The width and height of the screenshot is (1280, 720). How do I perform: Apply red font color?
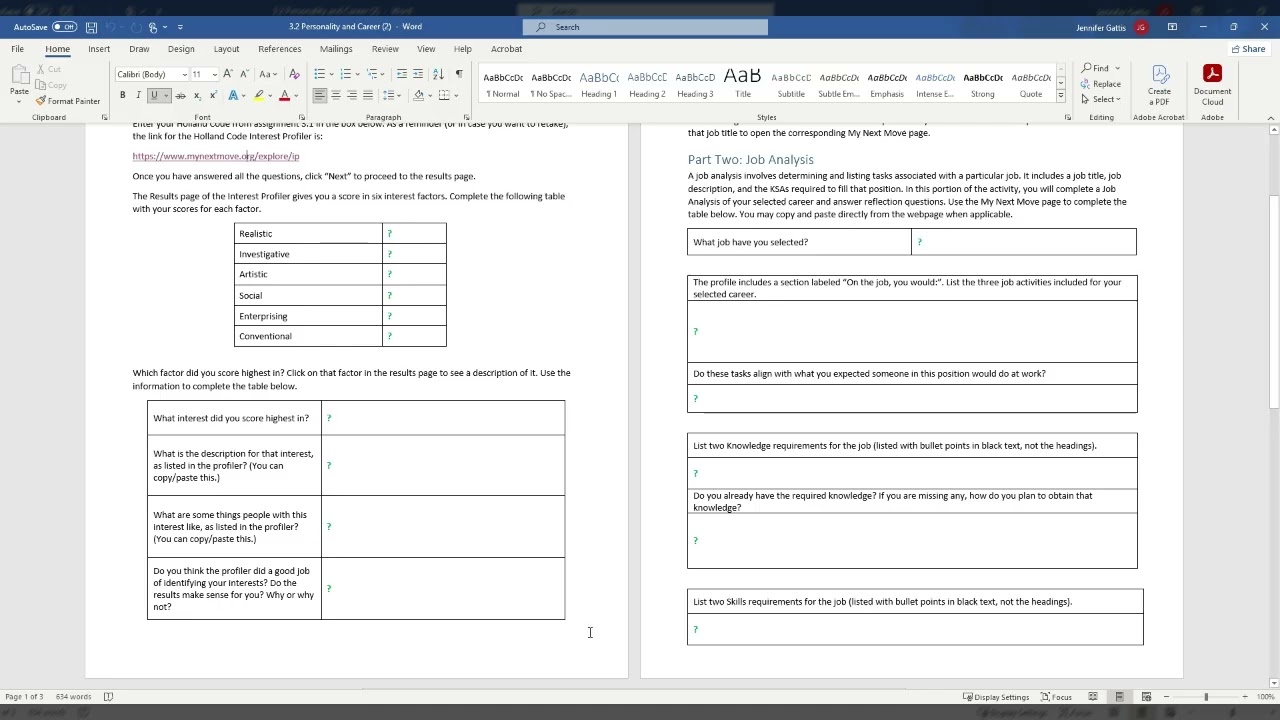[284, 96]
